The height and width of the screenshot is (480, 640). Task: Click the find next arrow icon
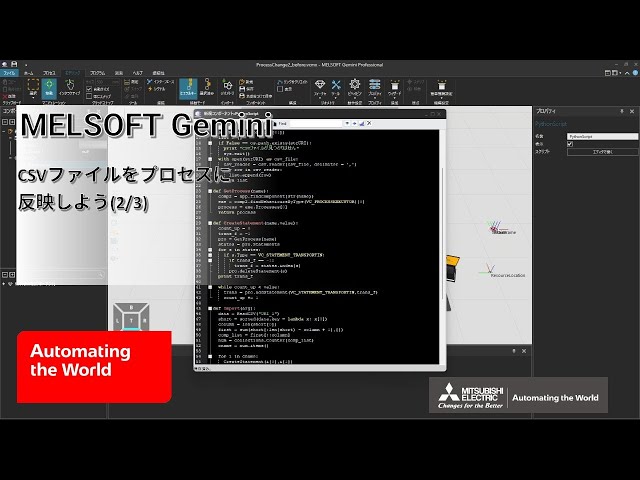click(354, 123)
